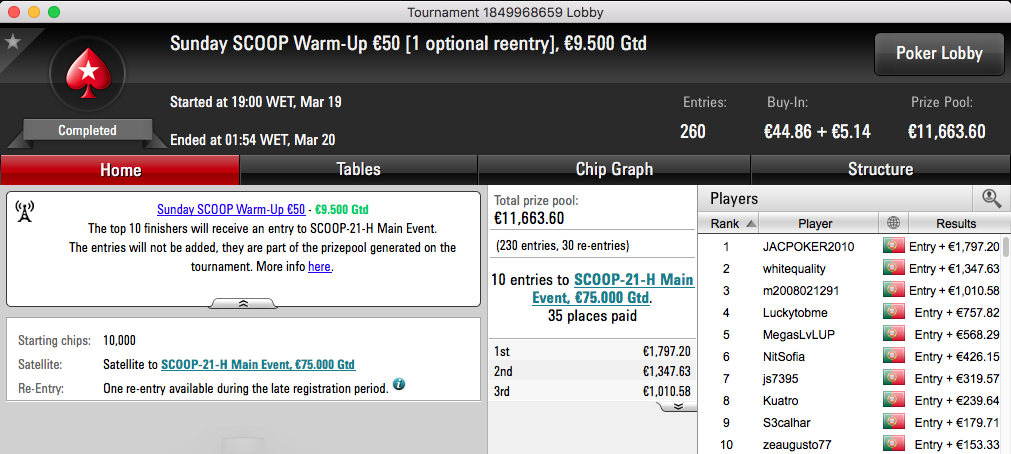1011x454 pixels.
Task: Click MegasLvLUP's flag icon
Action: 893,335
